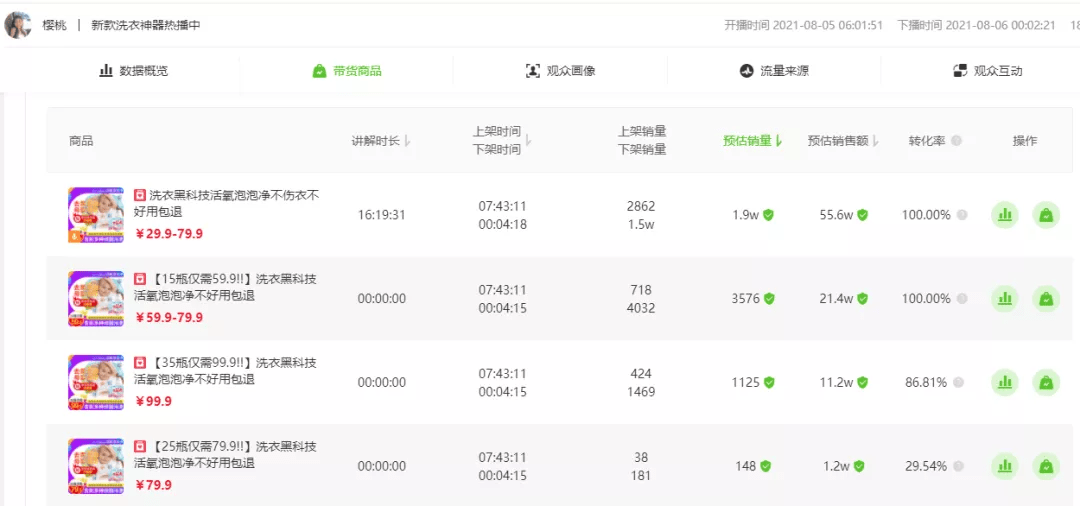Open the 流量来源 tab
Image resolution: width=1080 pixels, height=506 pixels.
(774, 71)
